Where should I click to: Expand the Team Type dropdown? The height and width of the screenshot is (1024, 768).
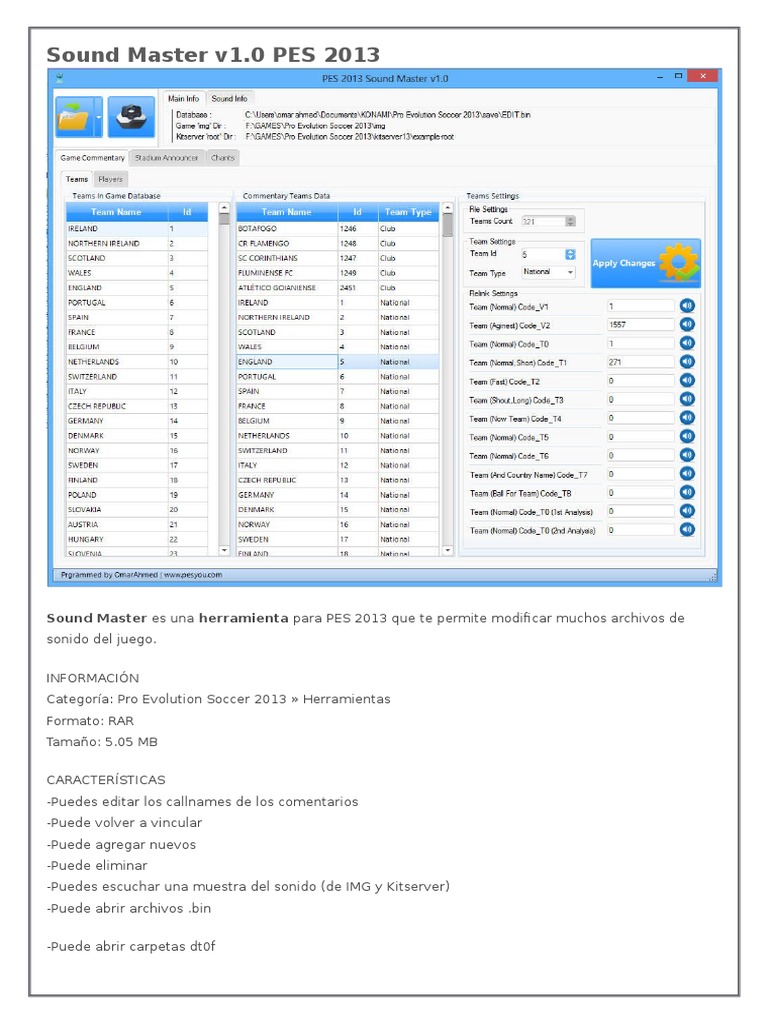pyautogui.click(x=570, y=272)
